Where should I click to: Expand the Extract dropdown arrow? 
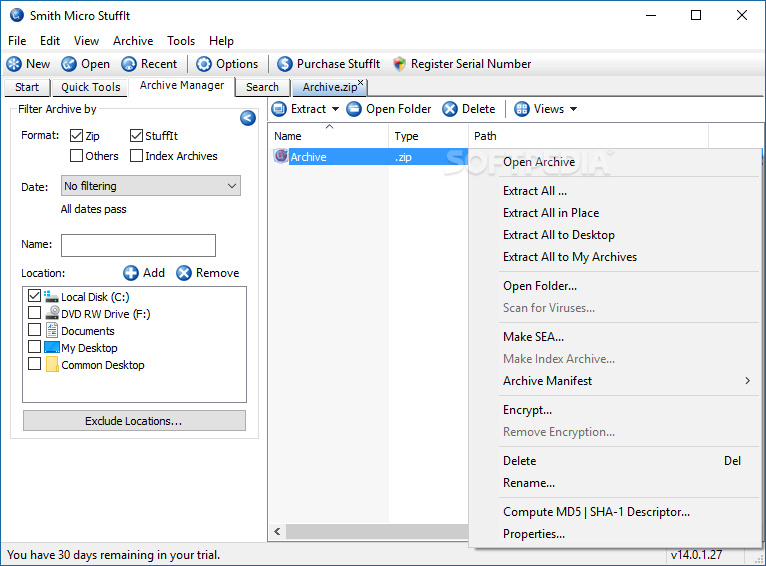point(335,109)
